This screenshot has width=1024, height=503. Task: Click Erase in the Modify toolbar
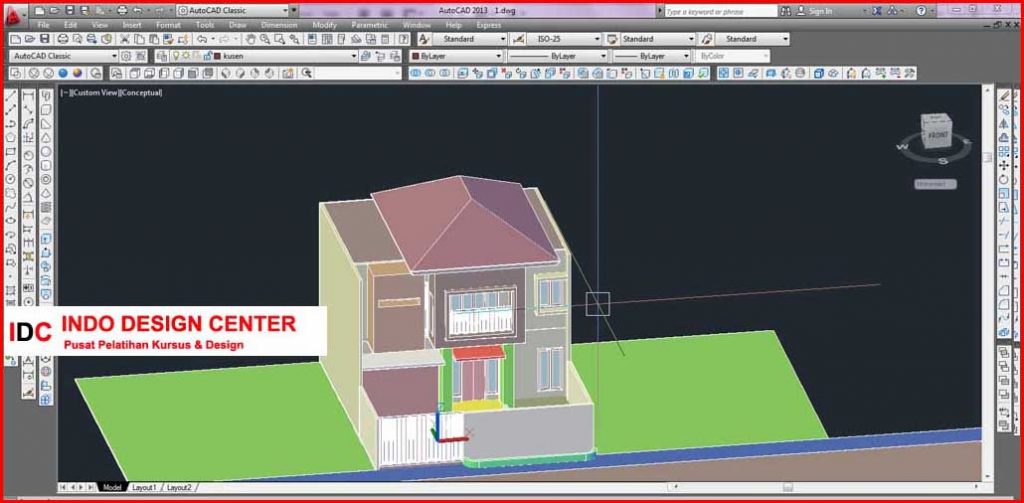[x=1004, y=96]
